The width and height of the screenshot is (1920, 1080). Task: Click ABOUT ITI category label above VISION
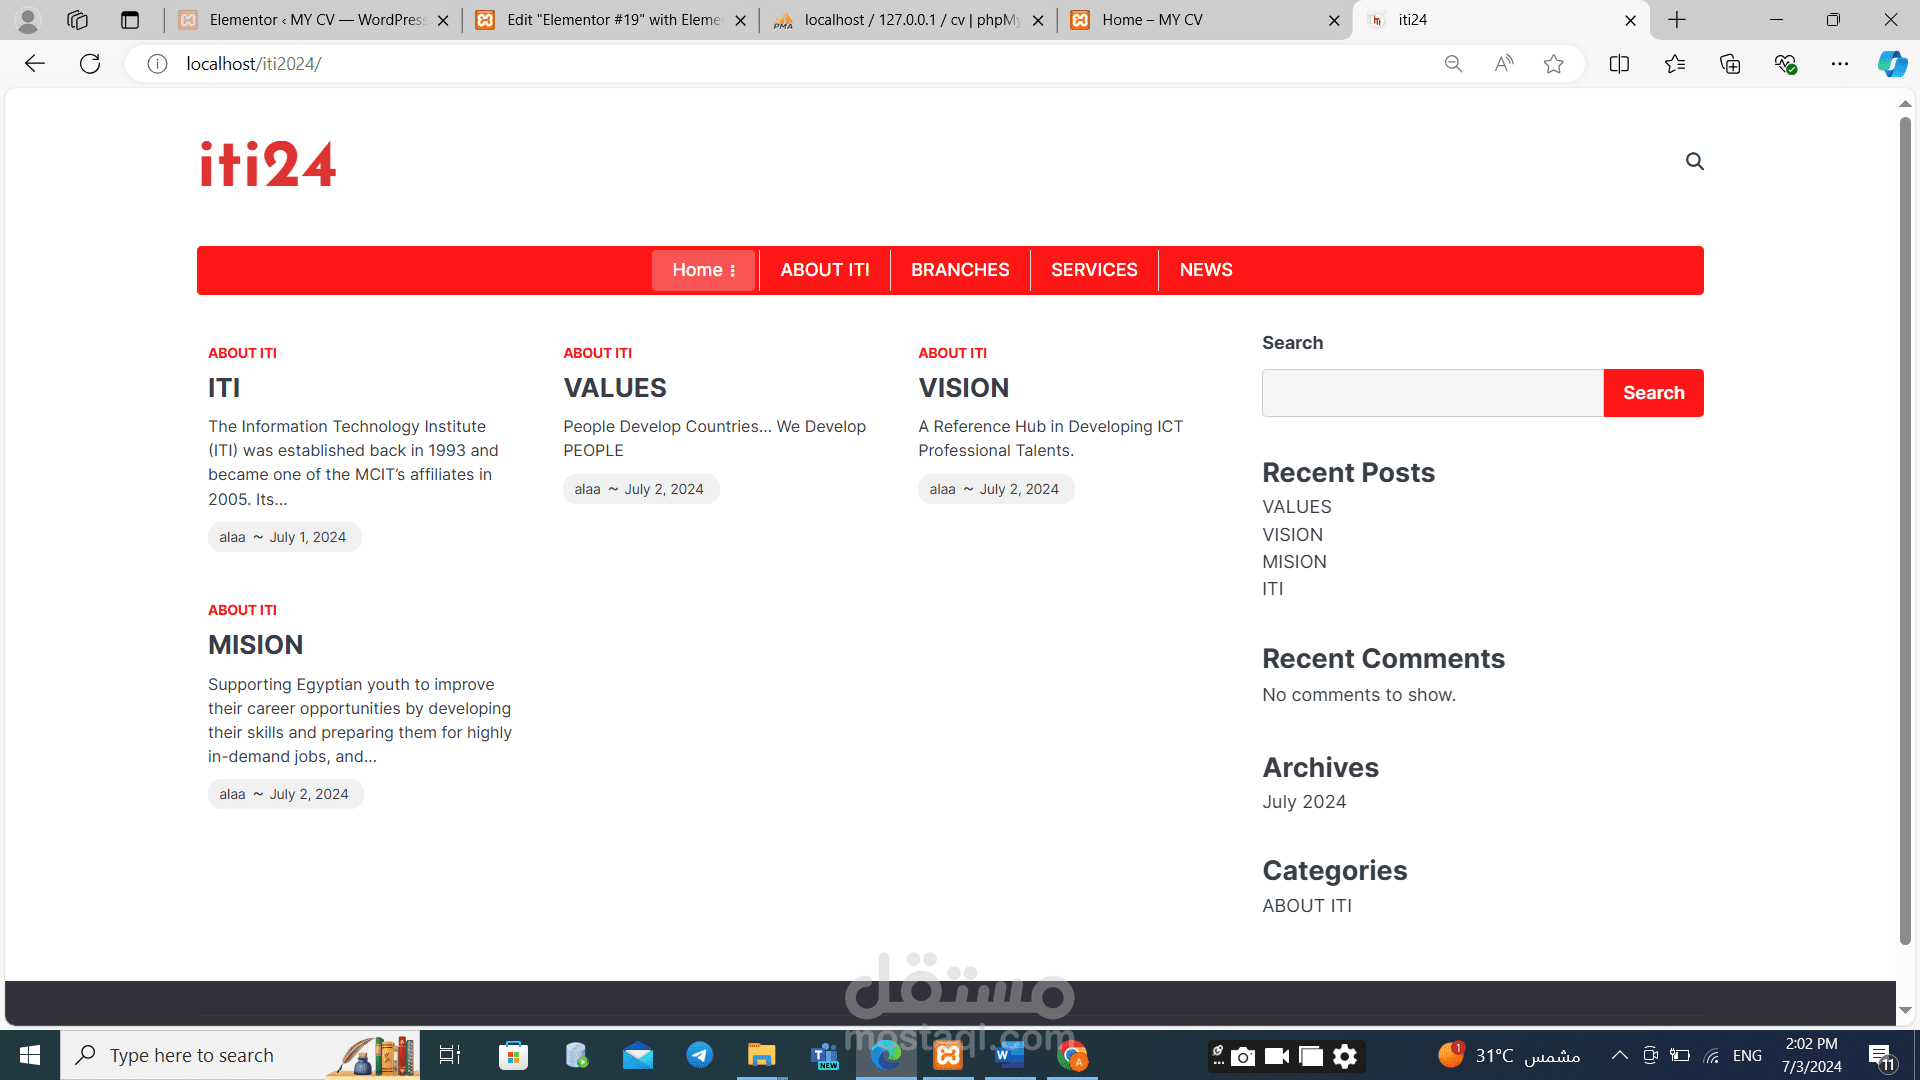[x=952, y=353]
